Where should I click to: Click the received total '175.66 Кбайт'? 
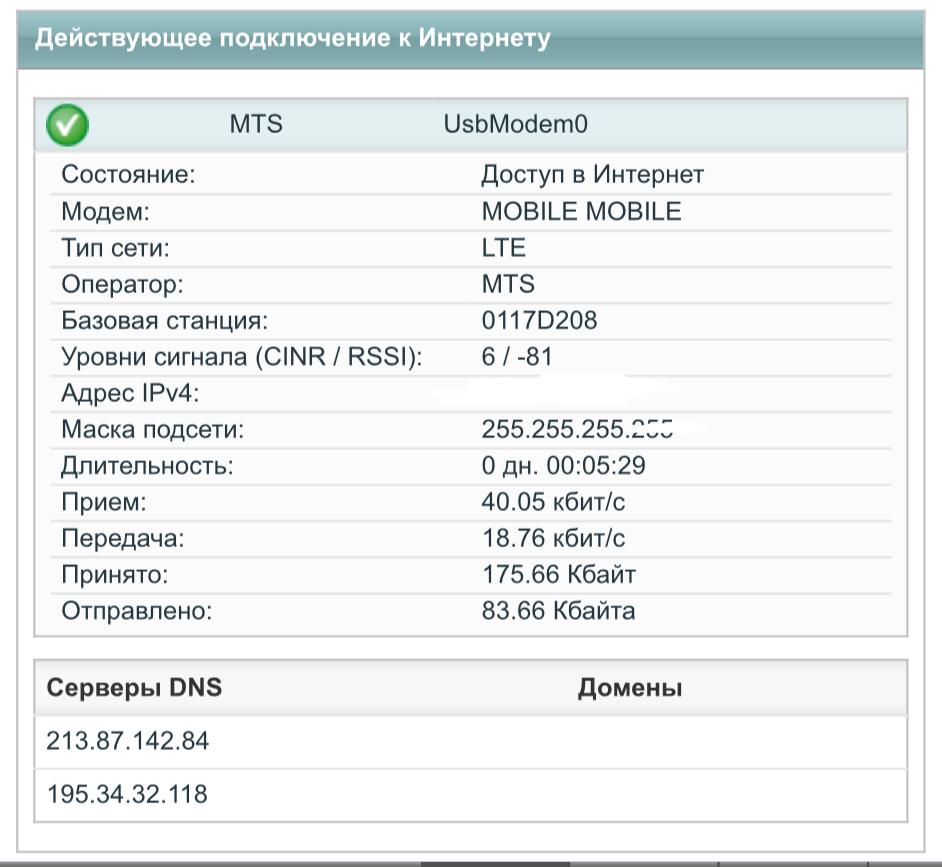[558, 575]
